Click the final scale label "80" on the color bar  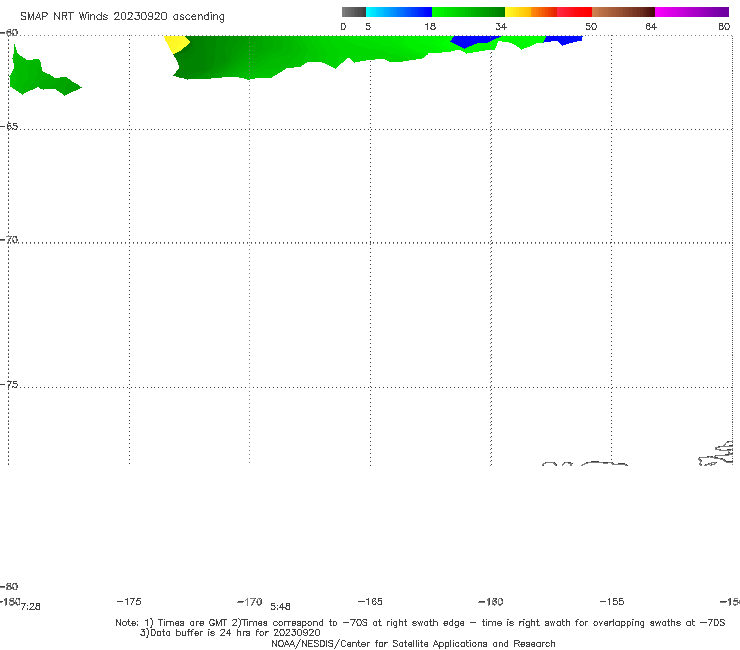pyautogui.click(x=724, y=27)
